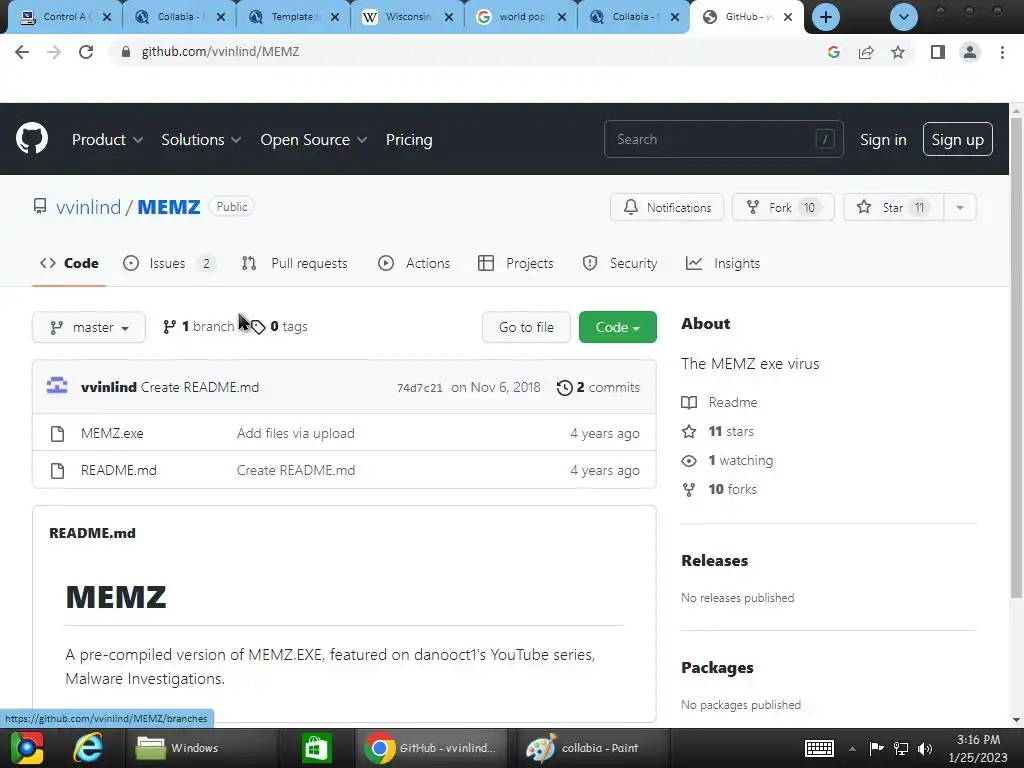This screenshot has width=1024, height=768.
Task: Open commit hash 74d7c21
Action: pyautogui.click(x=419, y=388)
